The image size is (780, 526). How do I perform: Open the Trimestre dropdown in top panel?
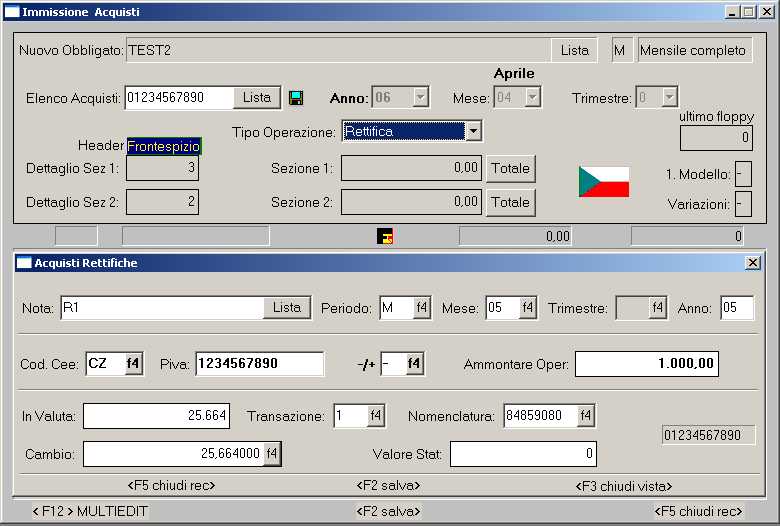[x=670, y=97]
